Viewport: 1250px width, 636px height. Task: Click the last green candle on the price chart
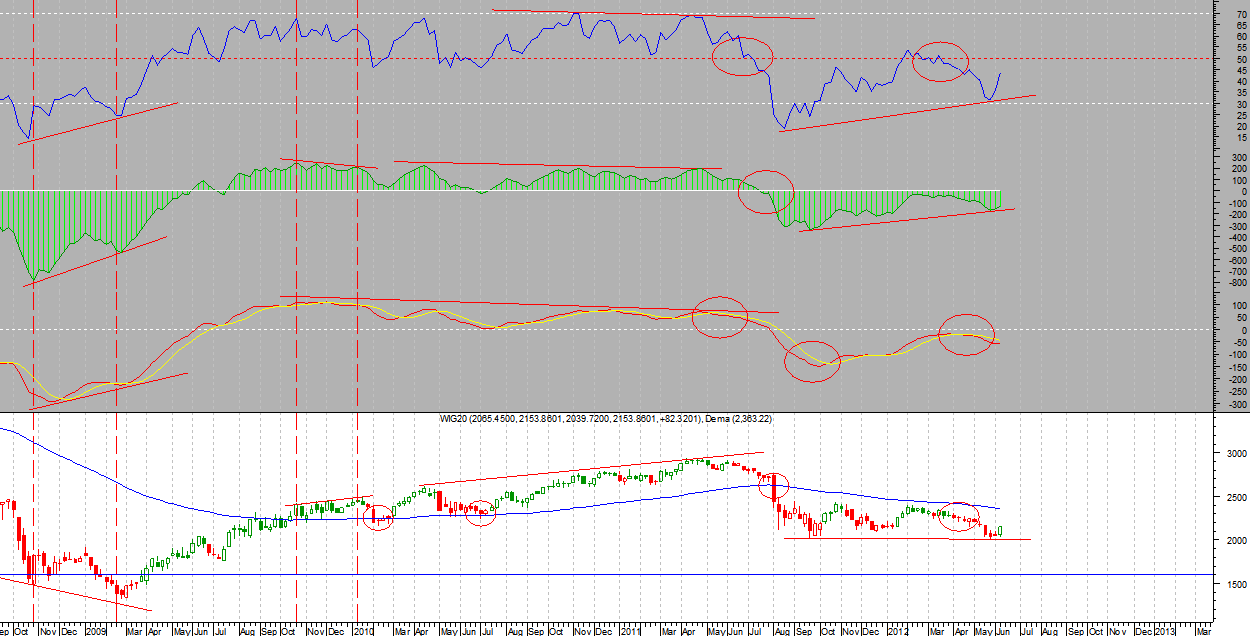pyautogui.click(x=1000, y=532)
